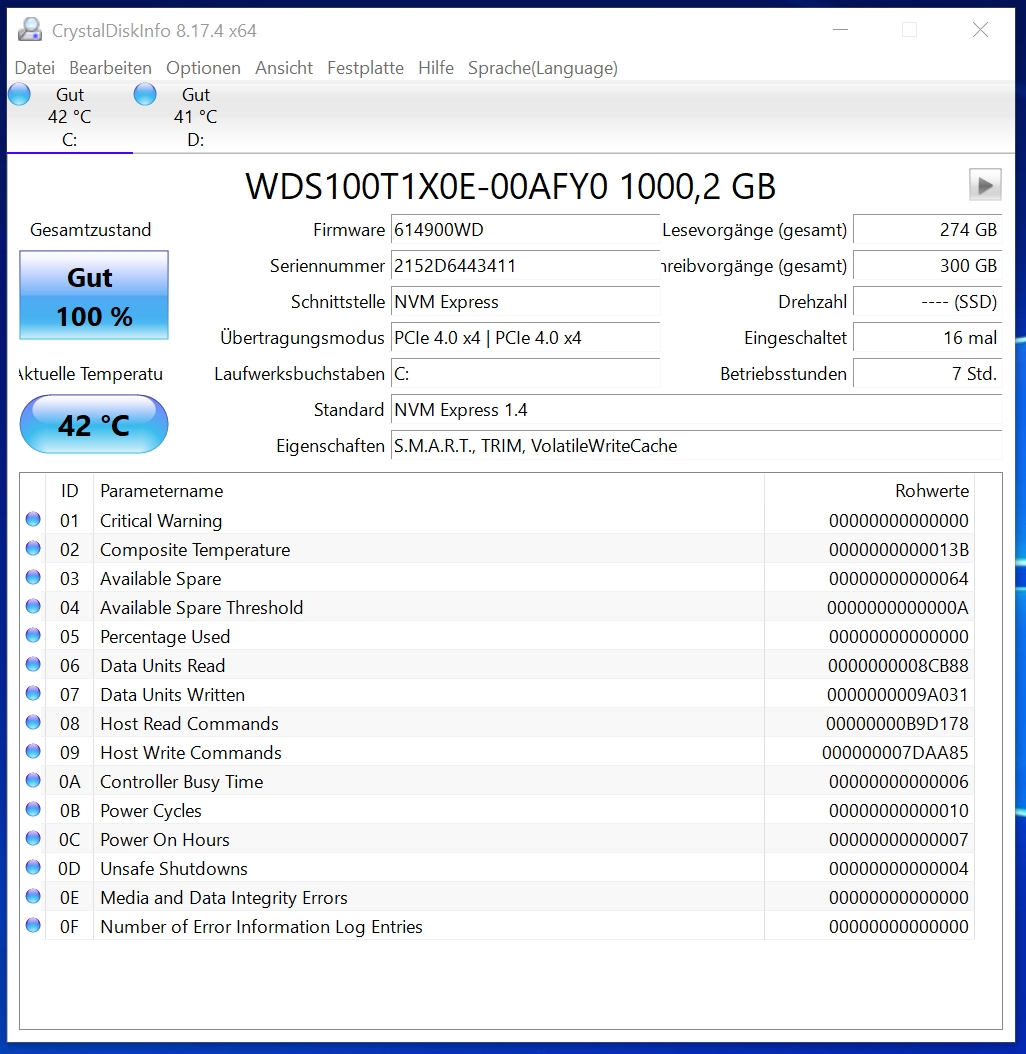
Task: Open the Bearbeiten menu
Action: (110, 68)
